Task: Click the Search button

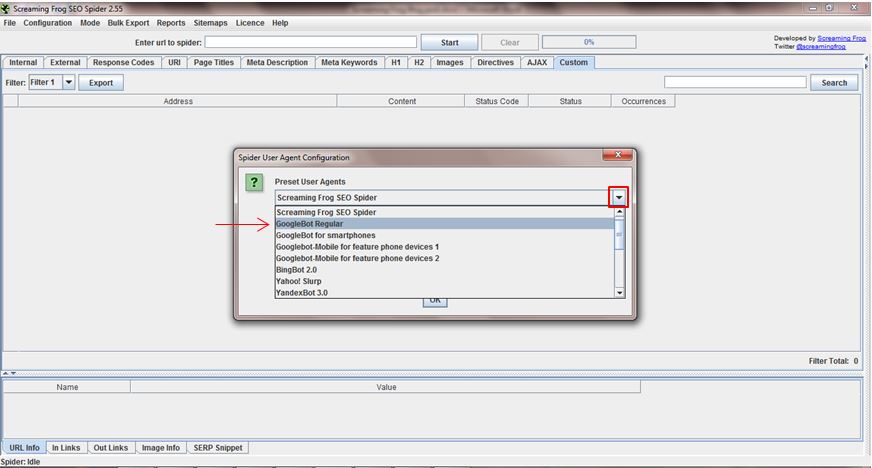Action: click(834, 82)
